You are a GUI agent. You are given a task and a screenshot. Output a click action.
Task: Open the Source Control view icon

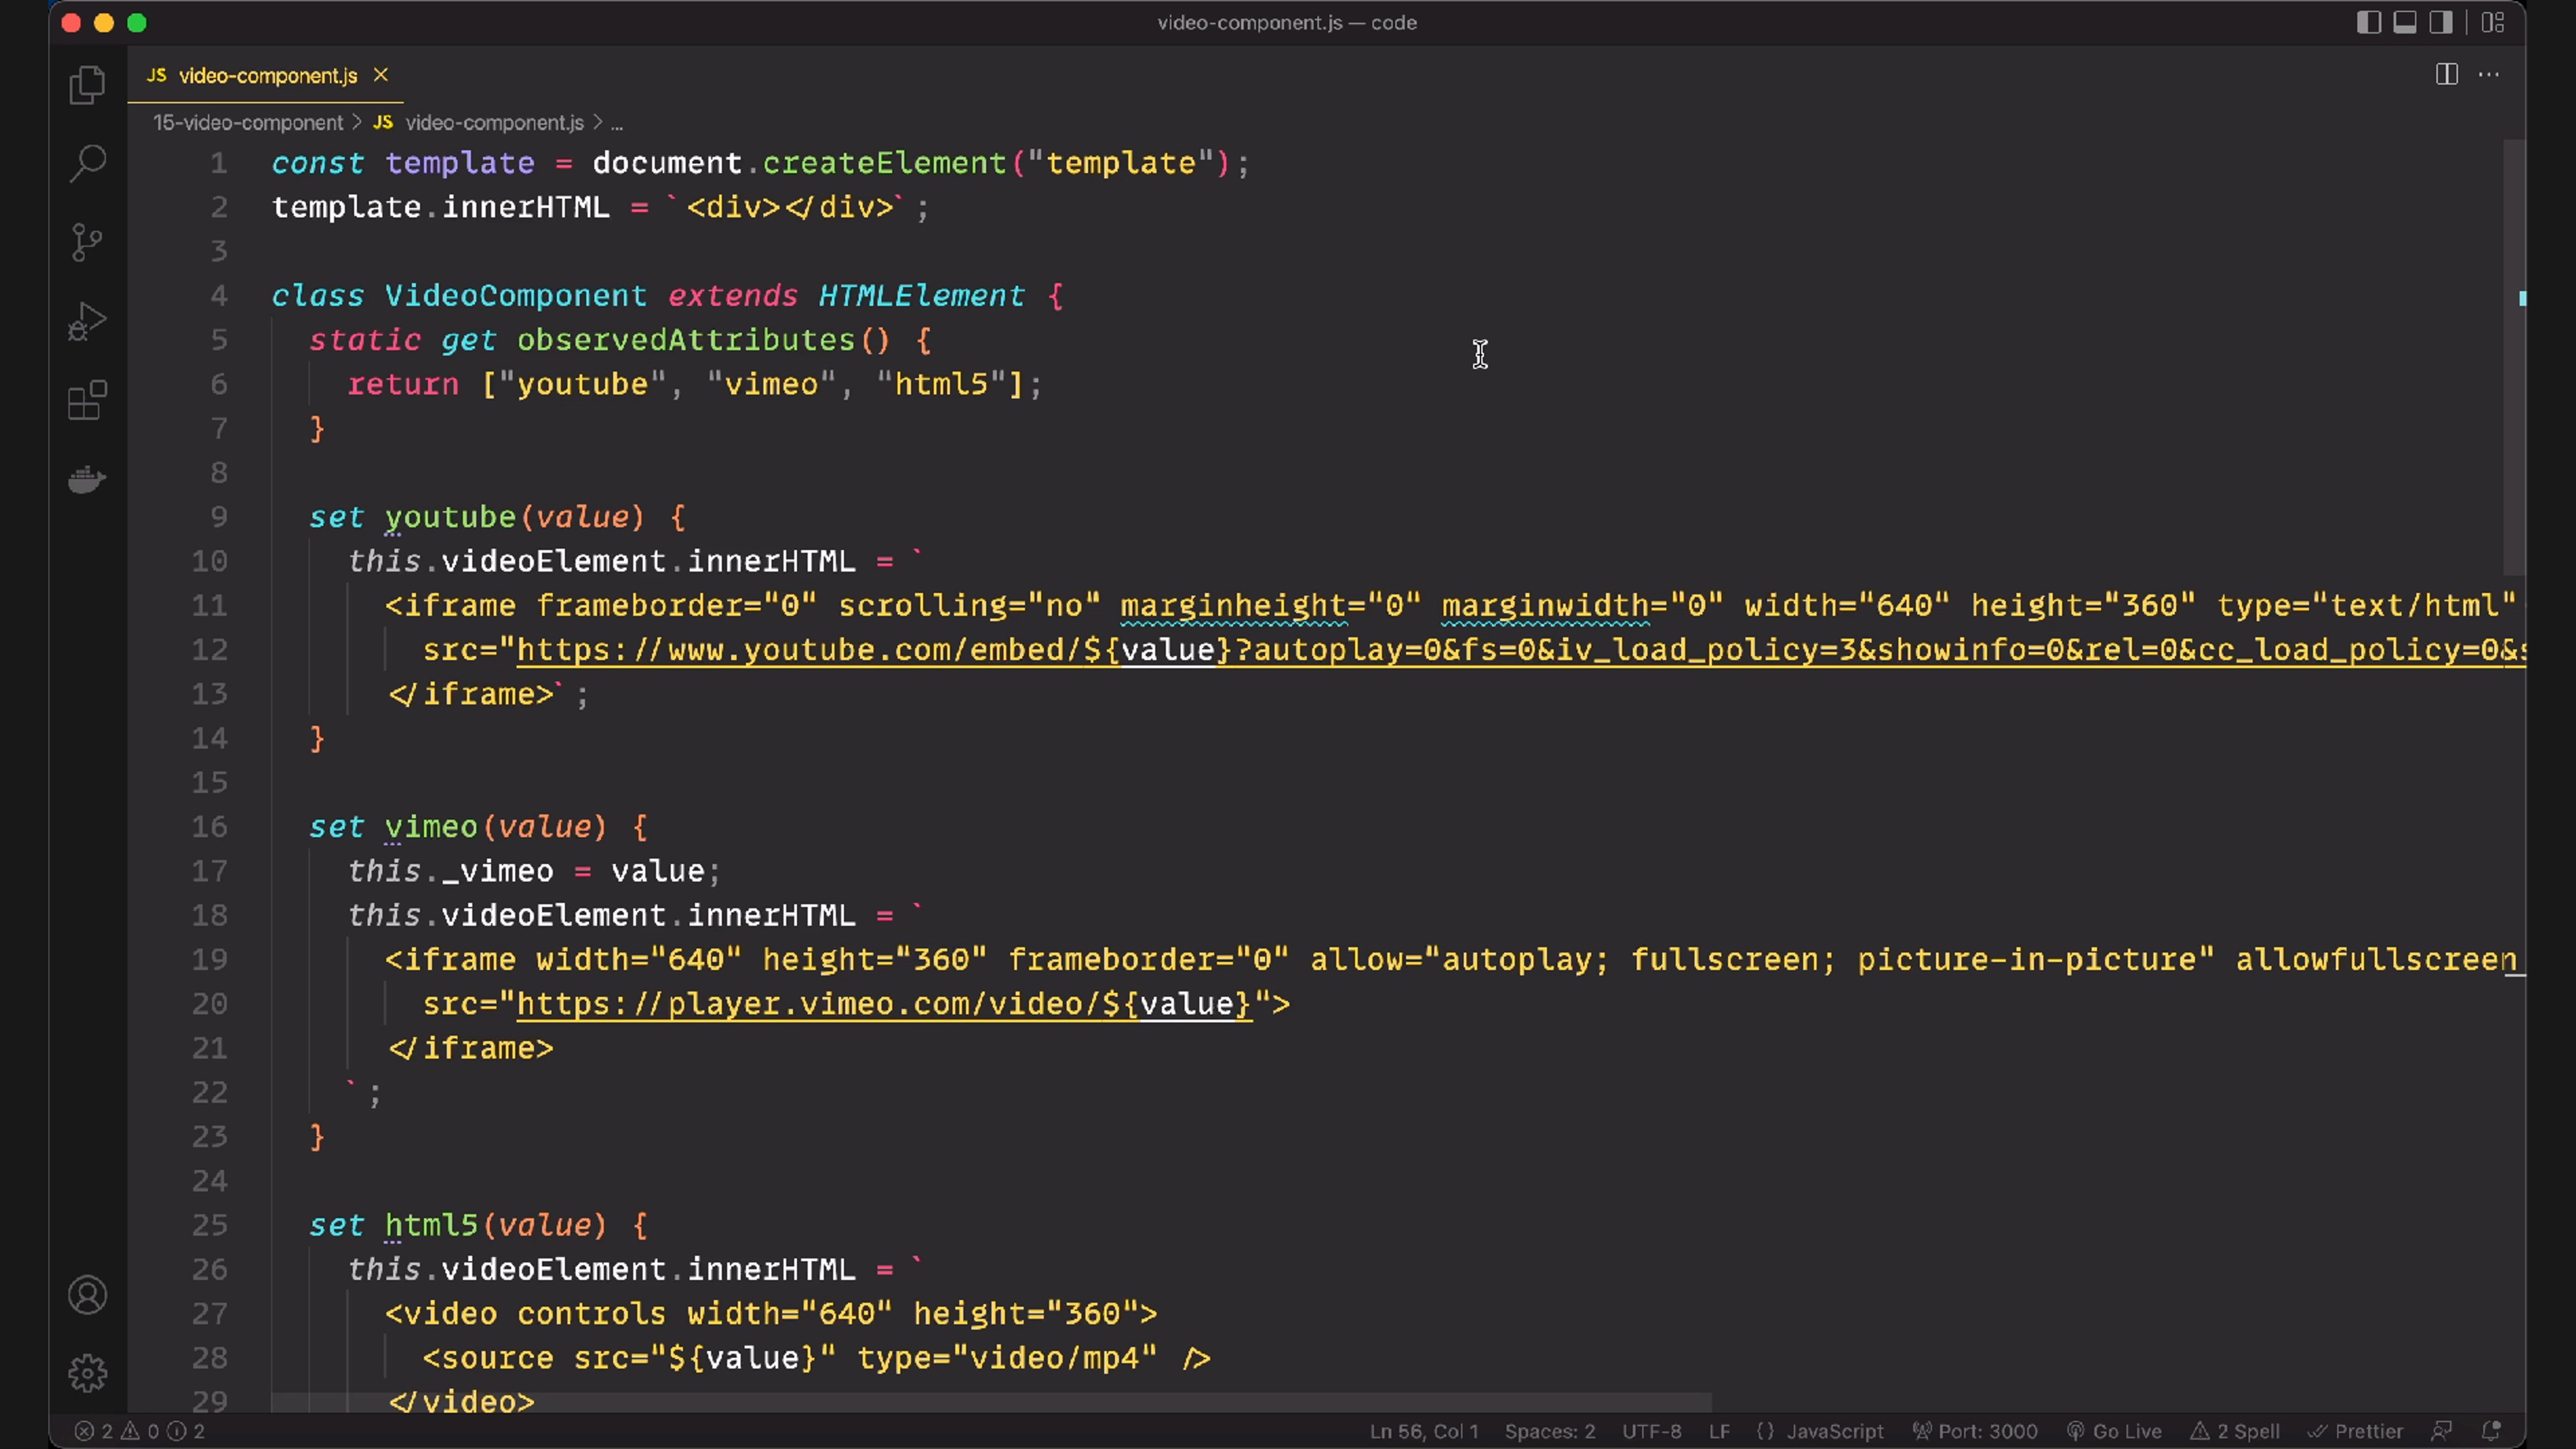click(87, 242)
